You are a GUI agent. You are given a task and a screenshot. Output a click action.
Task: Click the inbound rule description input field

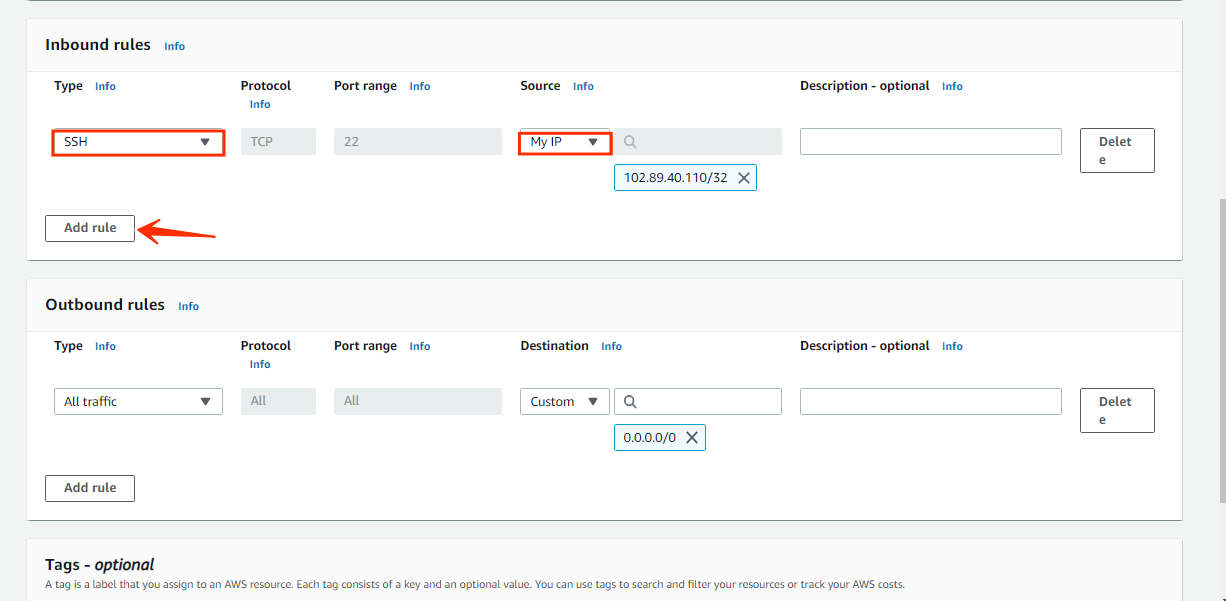pos(930,141)
